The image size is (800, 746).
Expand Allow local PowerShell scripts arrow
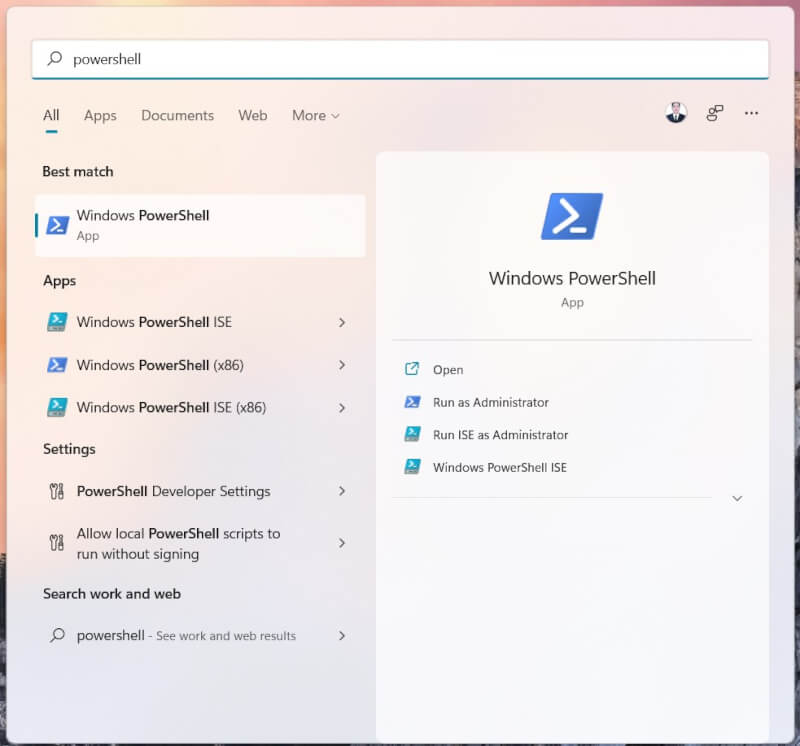click(342, 543)
